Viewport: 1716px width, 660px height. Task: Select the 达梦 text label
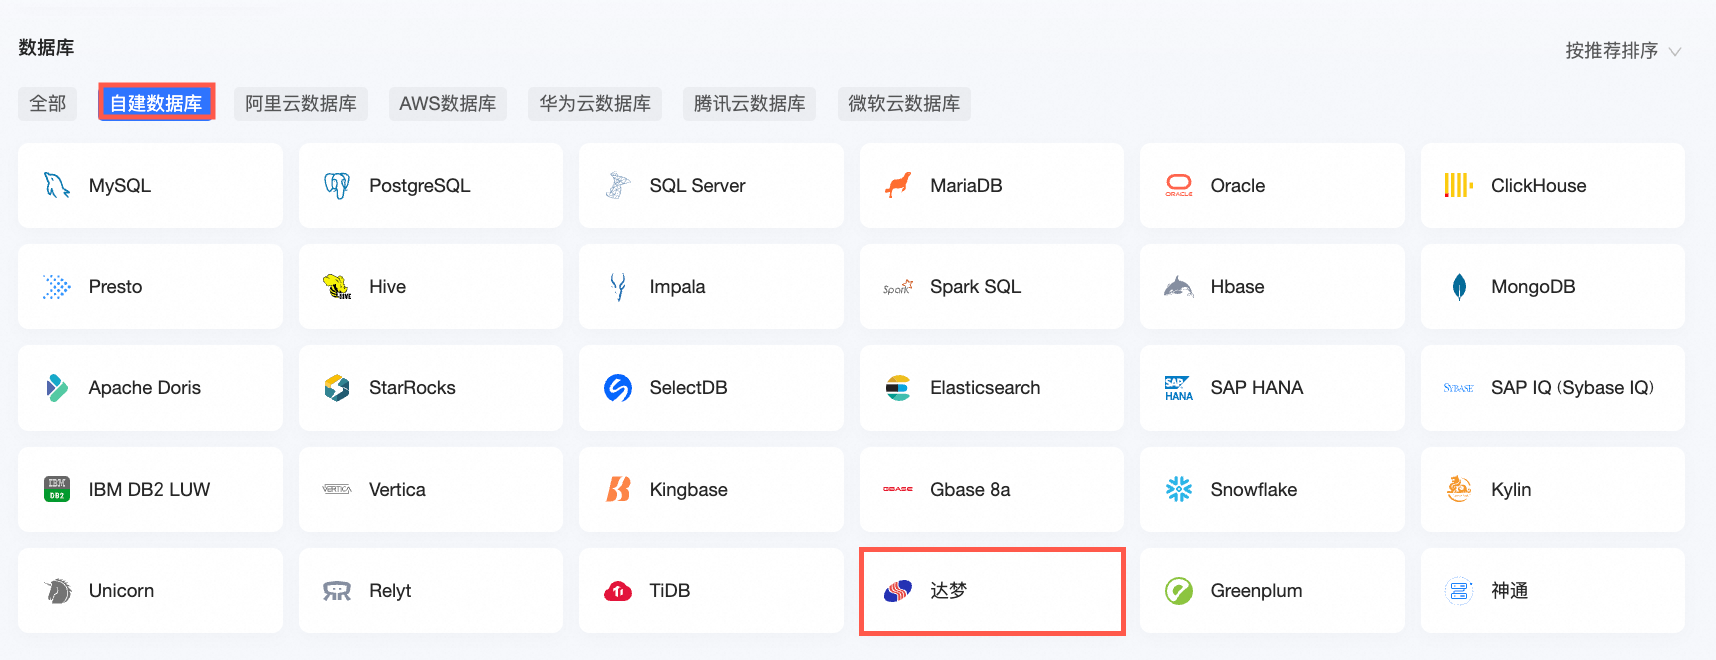949,591
